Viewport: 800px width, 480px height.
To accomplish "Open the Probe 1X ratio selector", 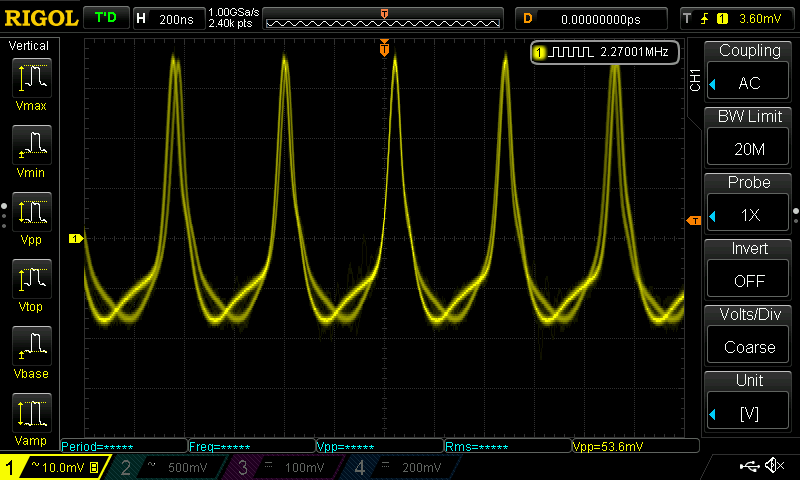I will pos(748,214).
